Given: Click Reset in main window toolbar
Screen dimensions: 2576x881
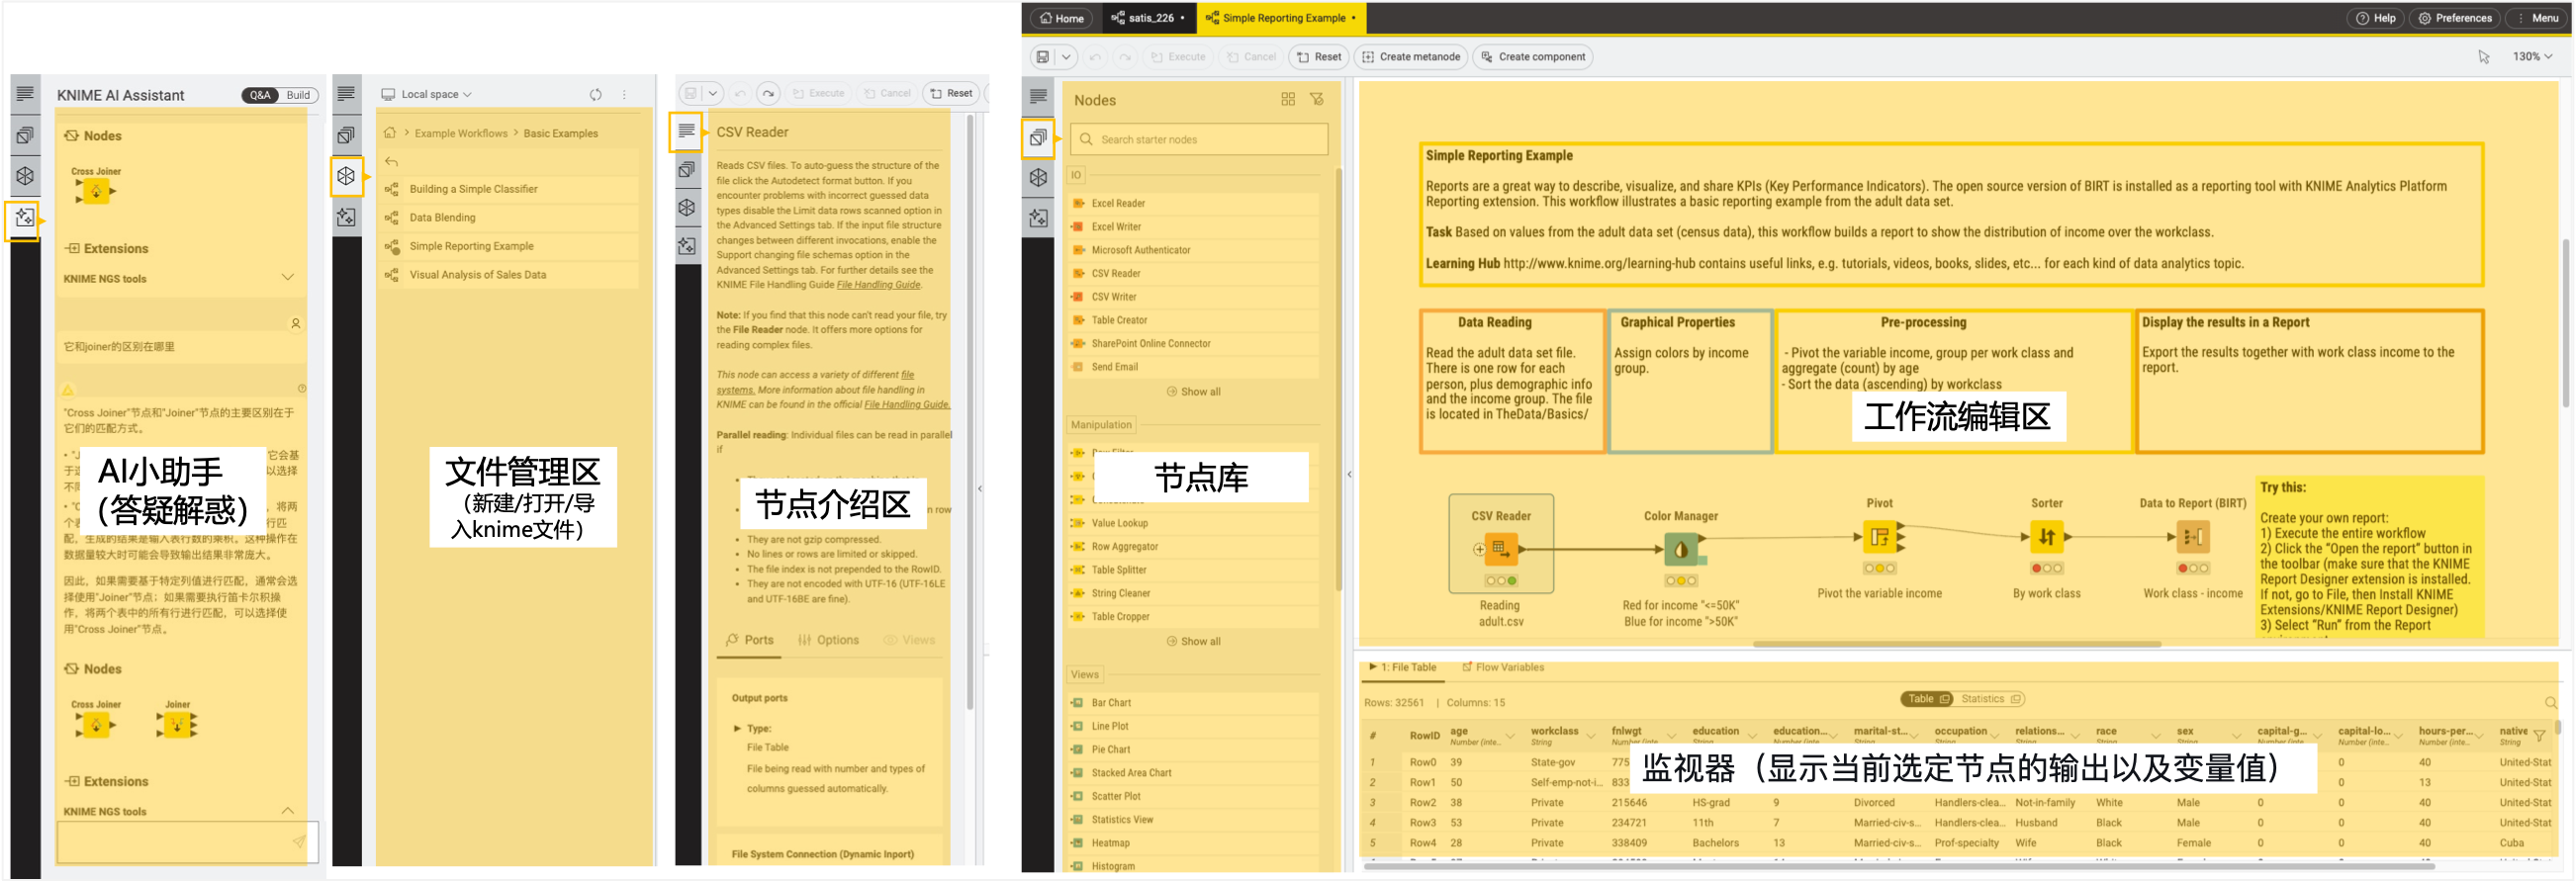Looking at the screenshot, I should (1319, 57).
